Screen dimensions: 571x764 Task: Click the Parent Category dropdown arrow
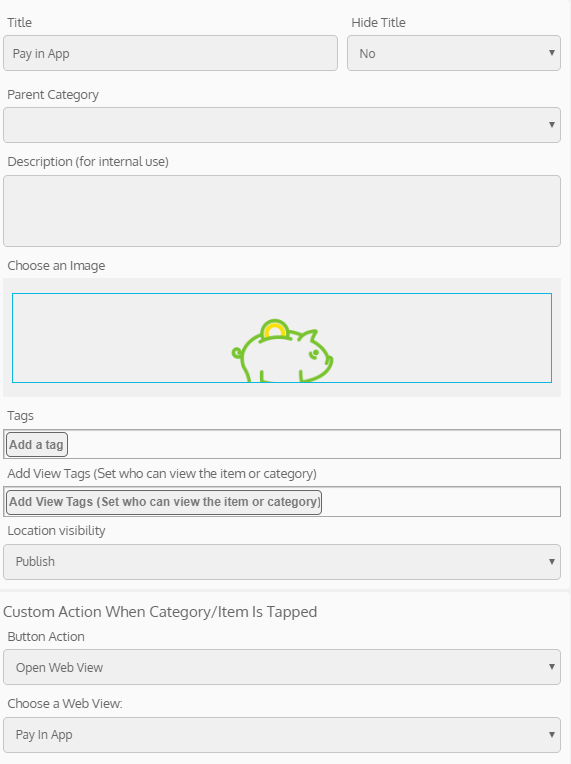(552, 125)
